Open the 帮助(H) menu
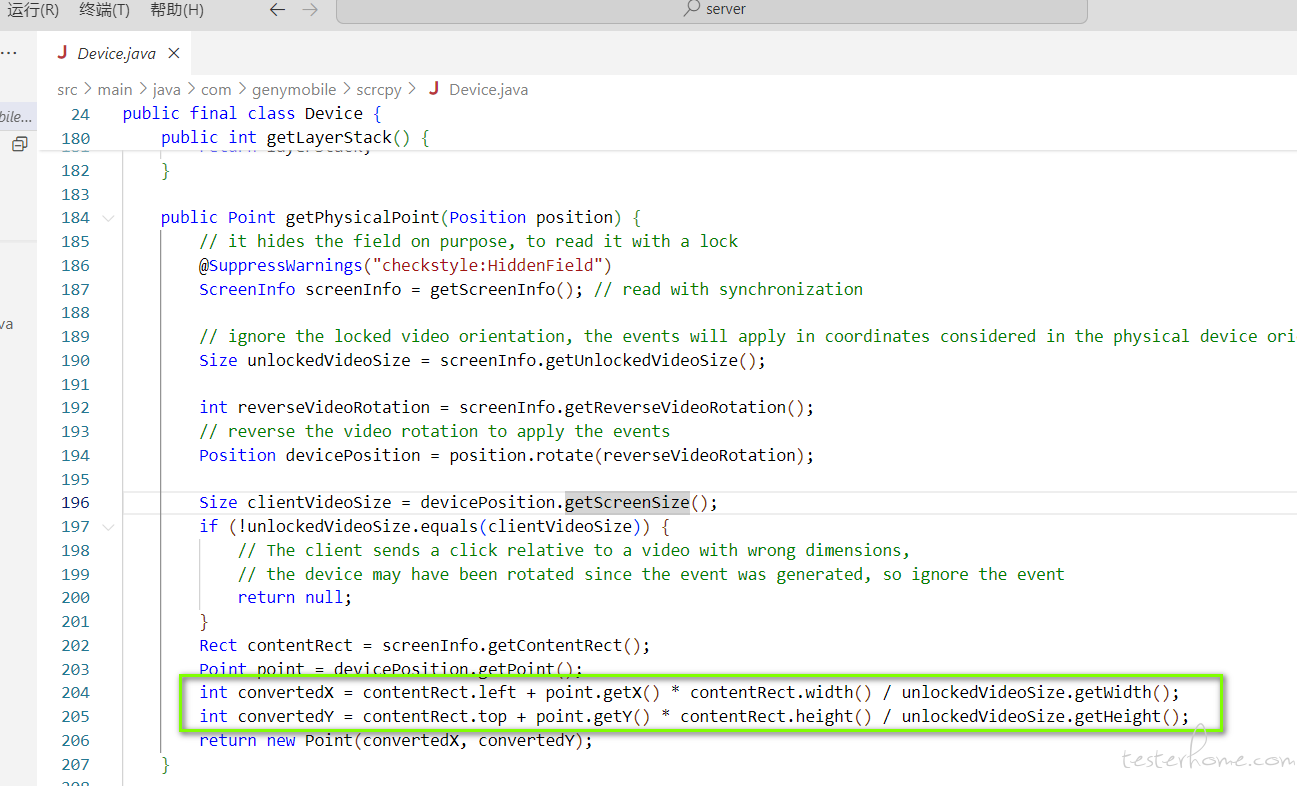This screenshot has height=786, width=1297. [x=177, y=10]
